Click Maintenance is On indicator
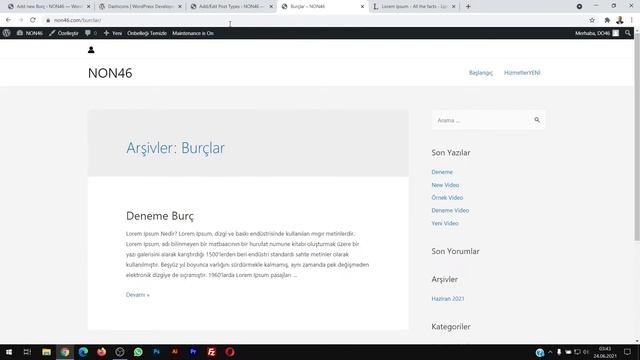Screen dimensions: 640x360 pyautogui.click(x=193, y=33)
